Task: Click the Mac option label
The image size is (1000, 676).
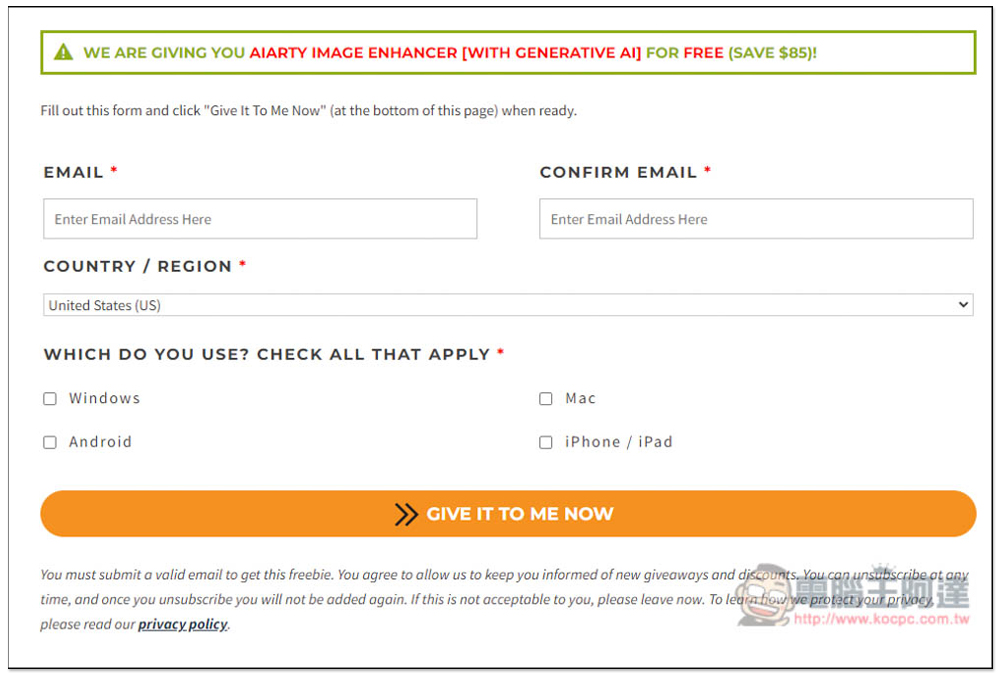Action: (x=580, y=398)
